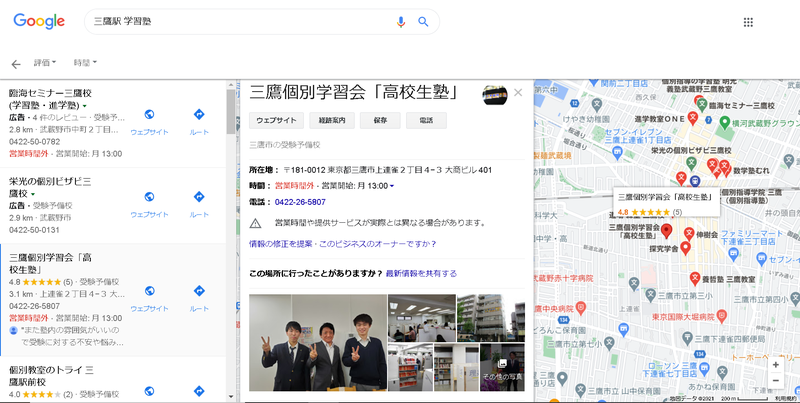This screenshot has width=800, height=403.
Task: Select the 養哲塾 三鷹教室 map marker
Action: [x=694, y=279]
